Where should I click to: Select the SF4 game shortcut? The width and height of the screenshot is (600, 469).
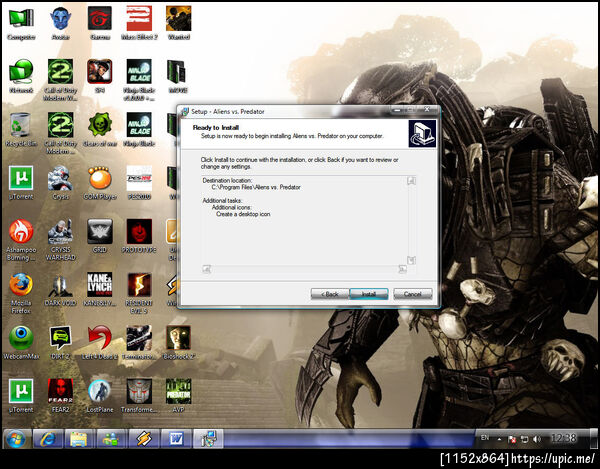pos(100,77)
